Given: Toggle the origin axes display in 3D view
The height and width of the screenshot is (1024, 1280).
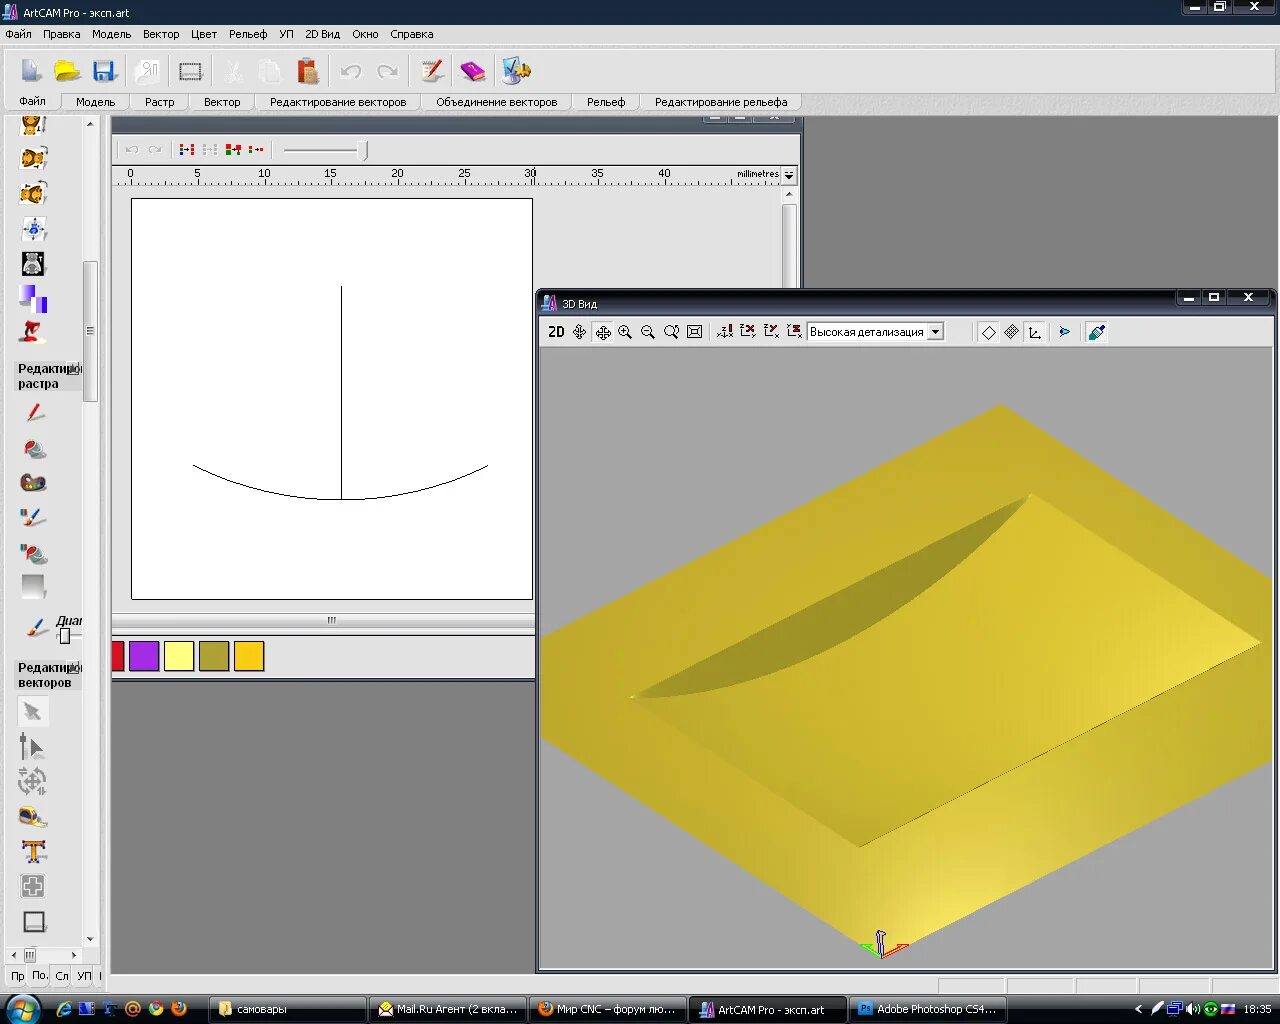Looking at the screenshot, I should tap(1035, 332).
